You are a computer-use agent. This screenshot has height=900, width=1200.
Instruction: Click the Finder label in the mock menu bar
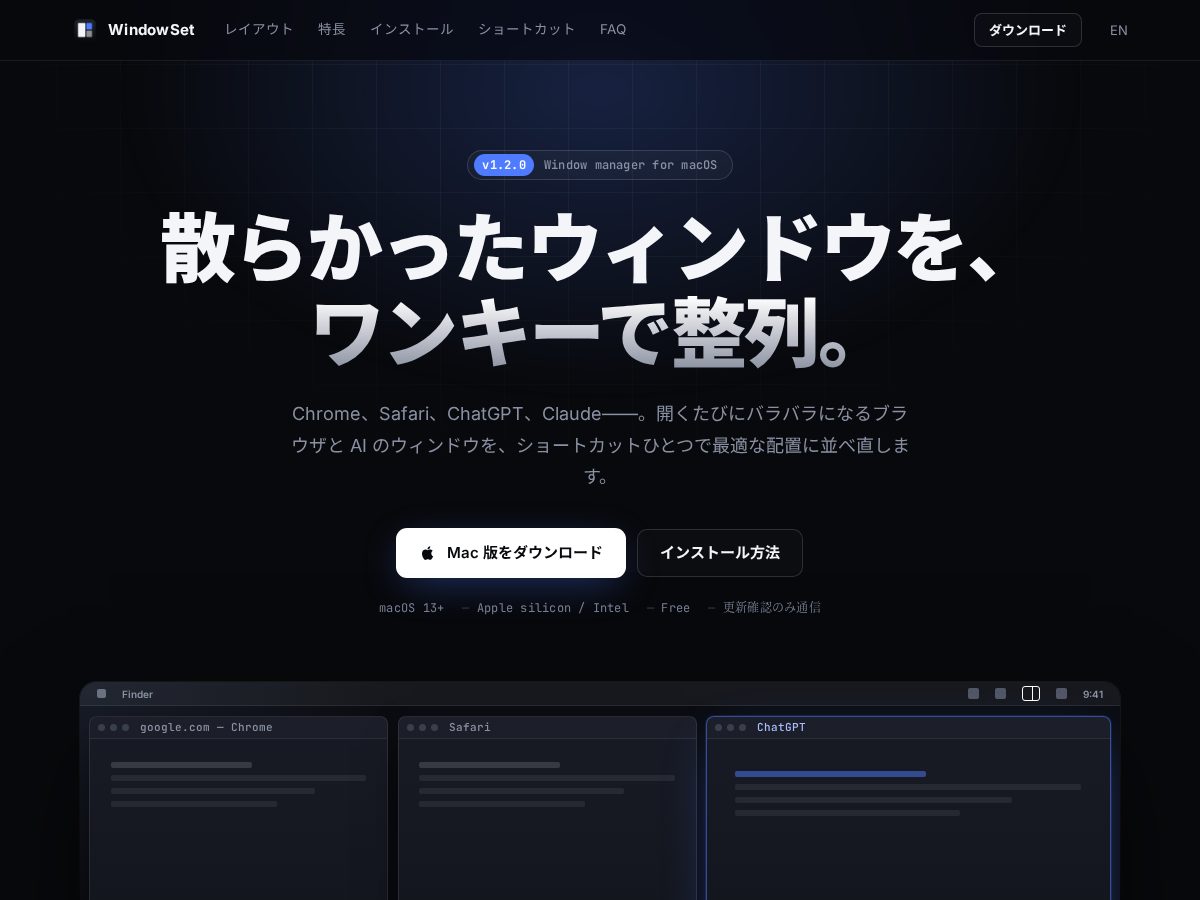click(x=137, y=694)
